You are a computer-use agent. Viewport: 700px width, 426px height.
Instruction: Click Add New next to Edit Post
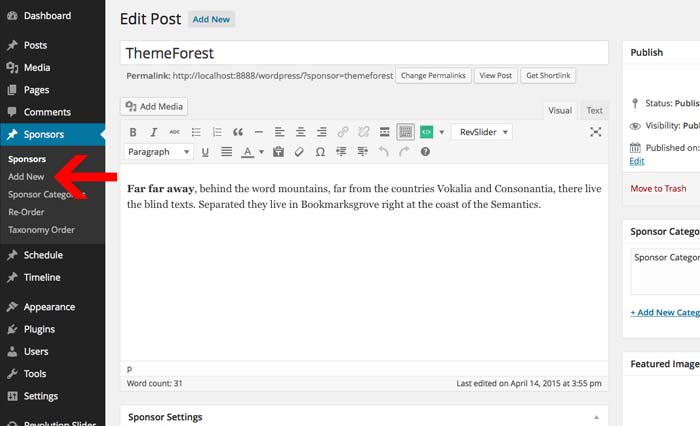(x=211, y=19)
